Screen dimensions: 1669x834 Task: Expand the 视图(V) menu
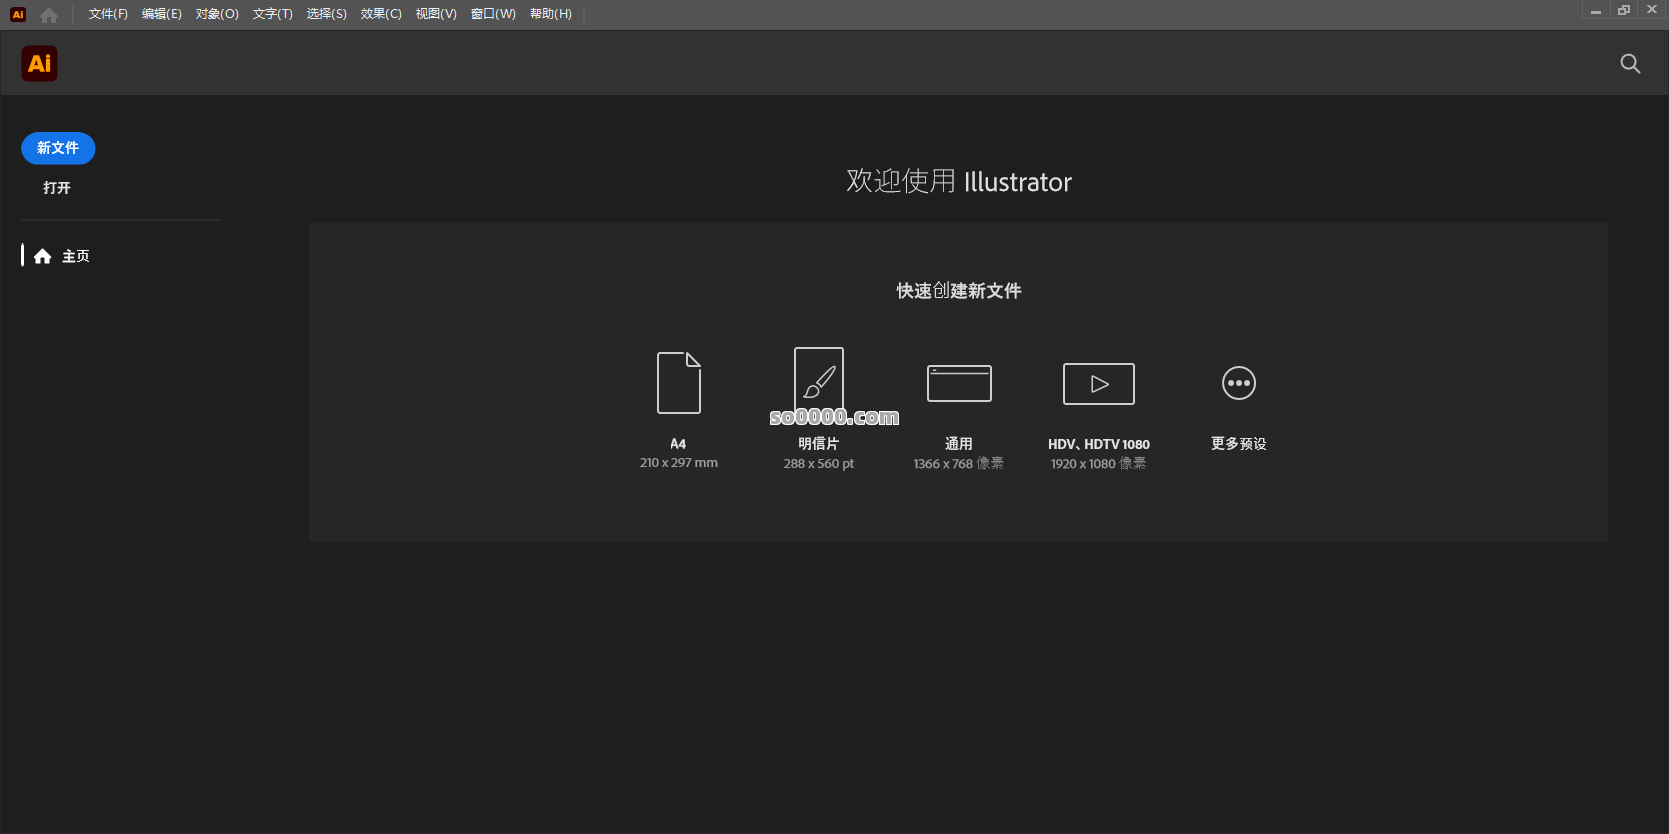(436, 14)
